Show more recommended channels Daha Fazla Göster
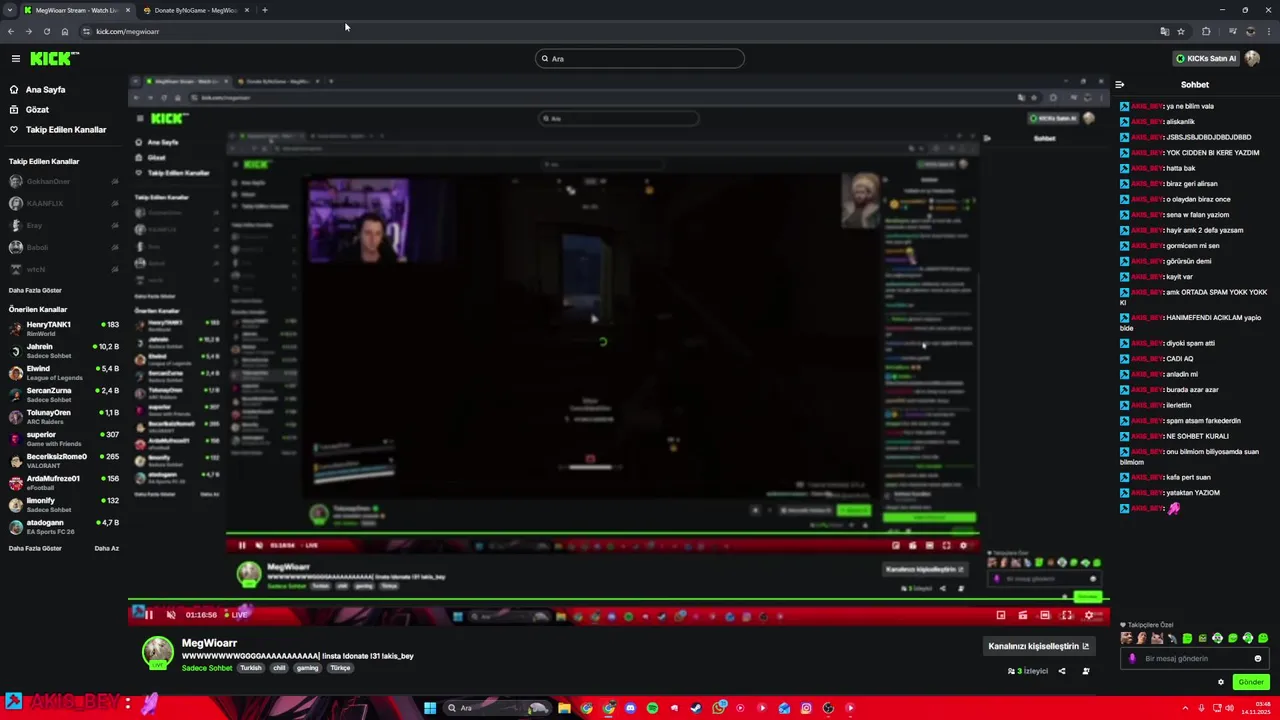 pos(35,549)
